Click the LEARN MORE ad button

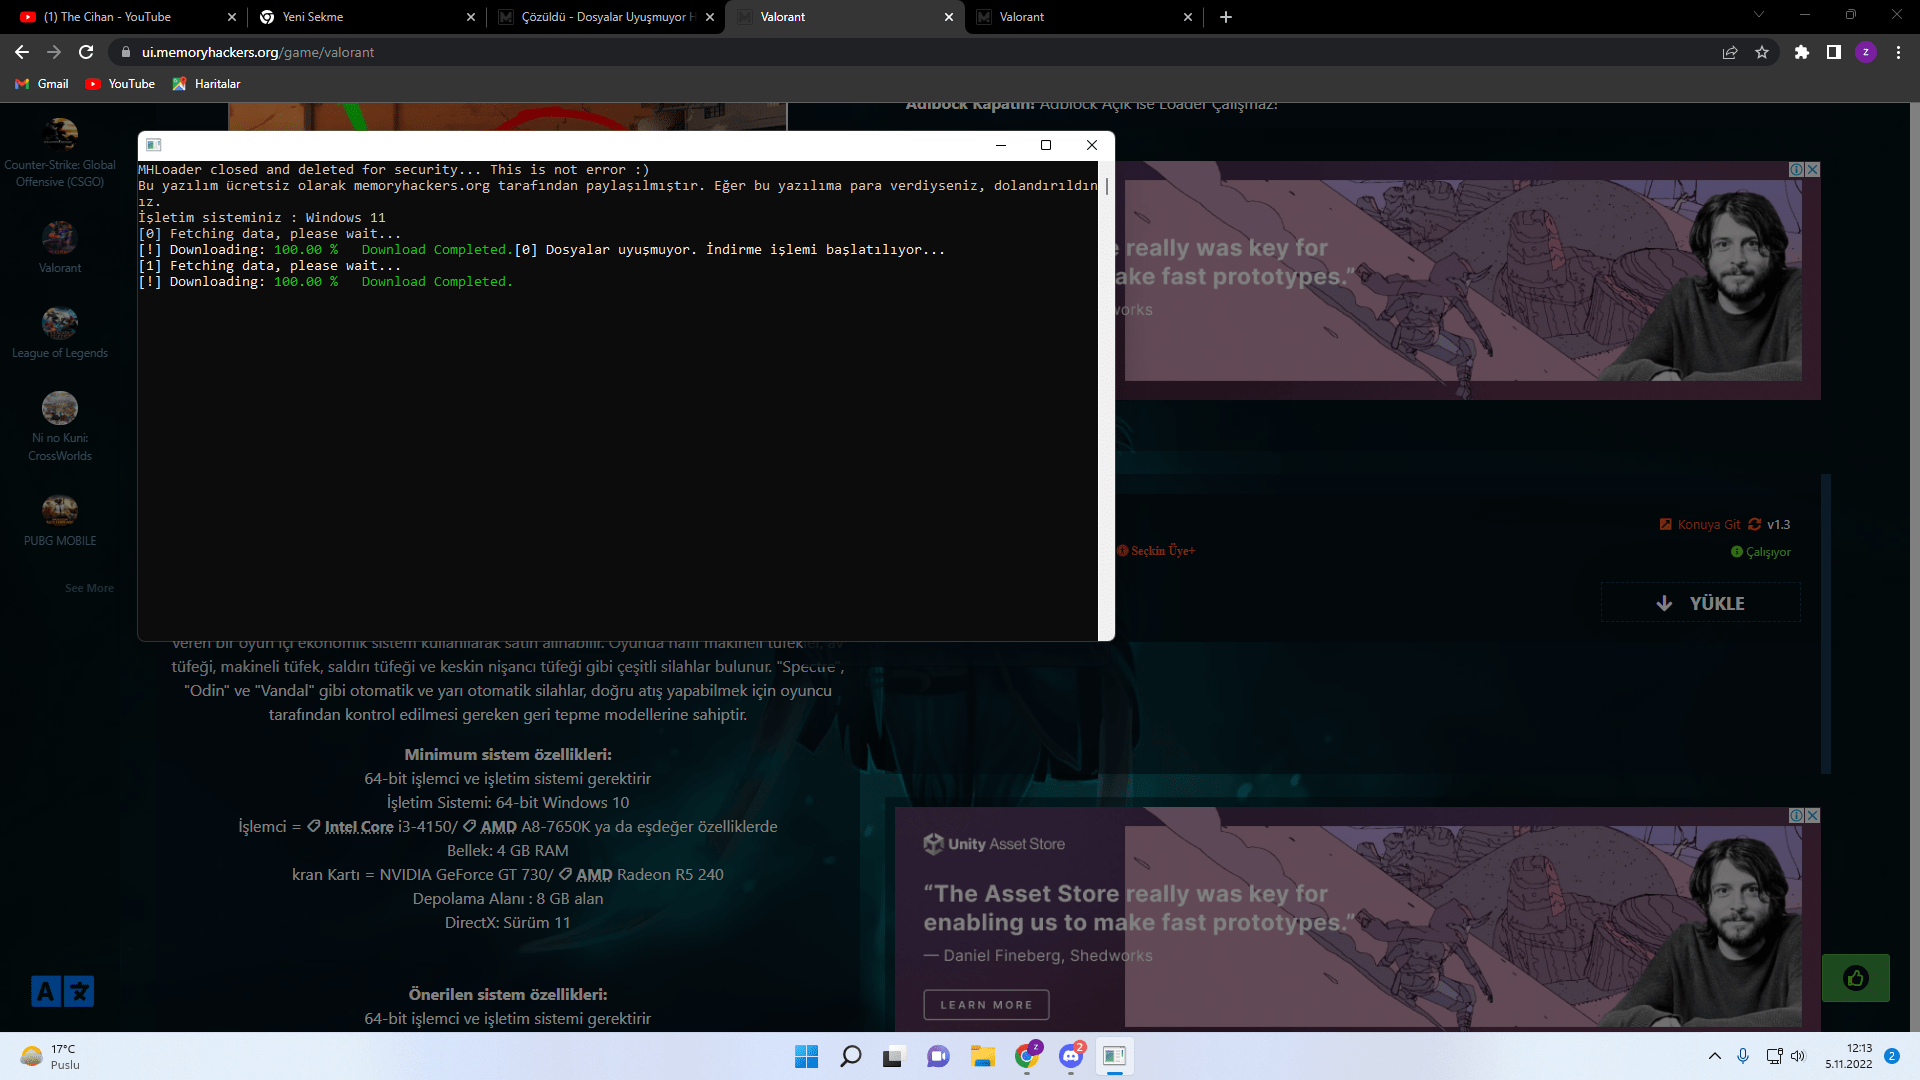(x=986, y=1004)
